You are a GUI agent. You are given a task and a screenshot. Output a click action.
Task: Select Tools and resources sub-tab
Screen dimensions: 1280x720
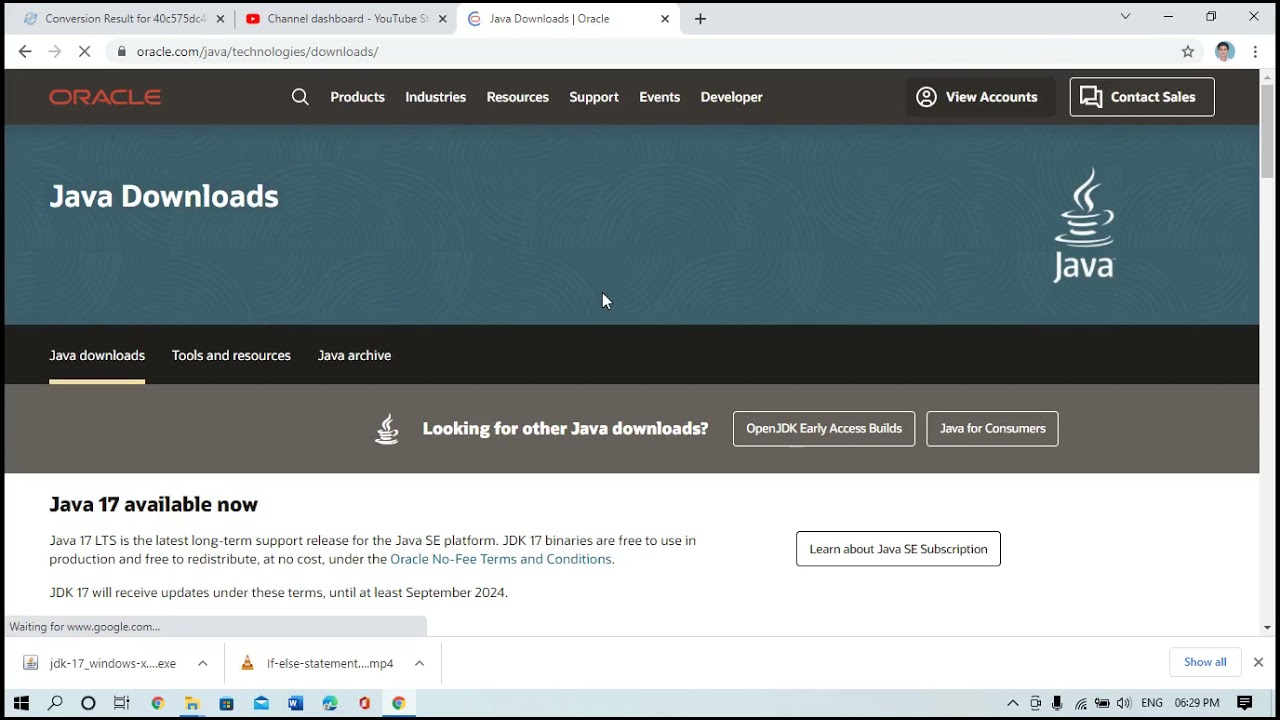(x=231, y=355)
